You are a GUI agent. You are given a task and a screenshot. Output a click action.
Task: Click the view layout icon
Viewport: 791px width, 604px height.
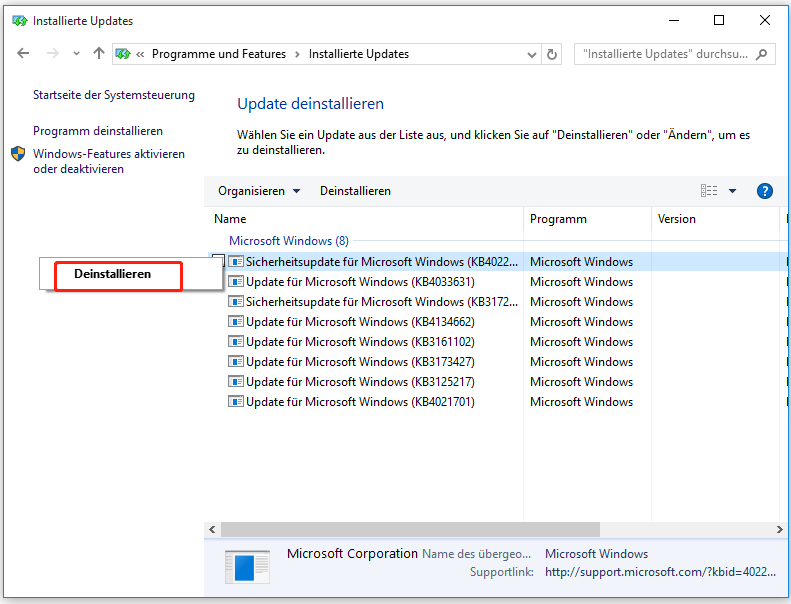(709, 191)
